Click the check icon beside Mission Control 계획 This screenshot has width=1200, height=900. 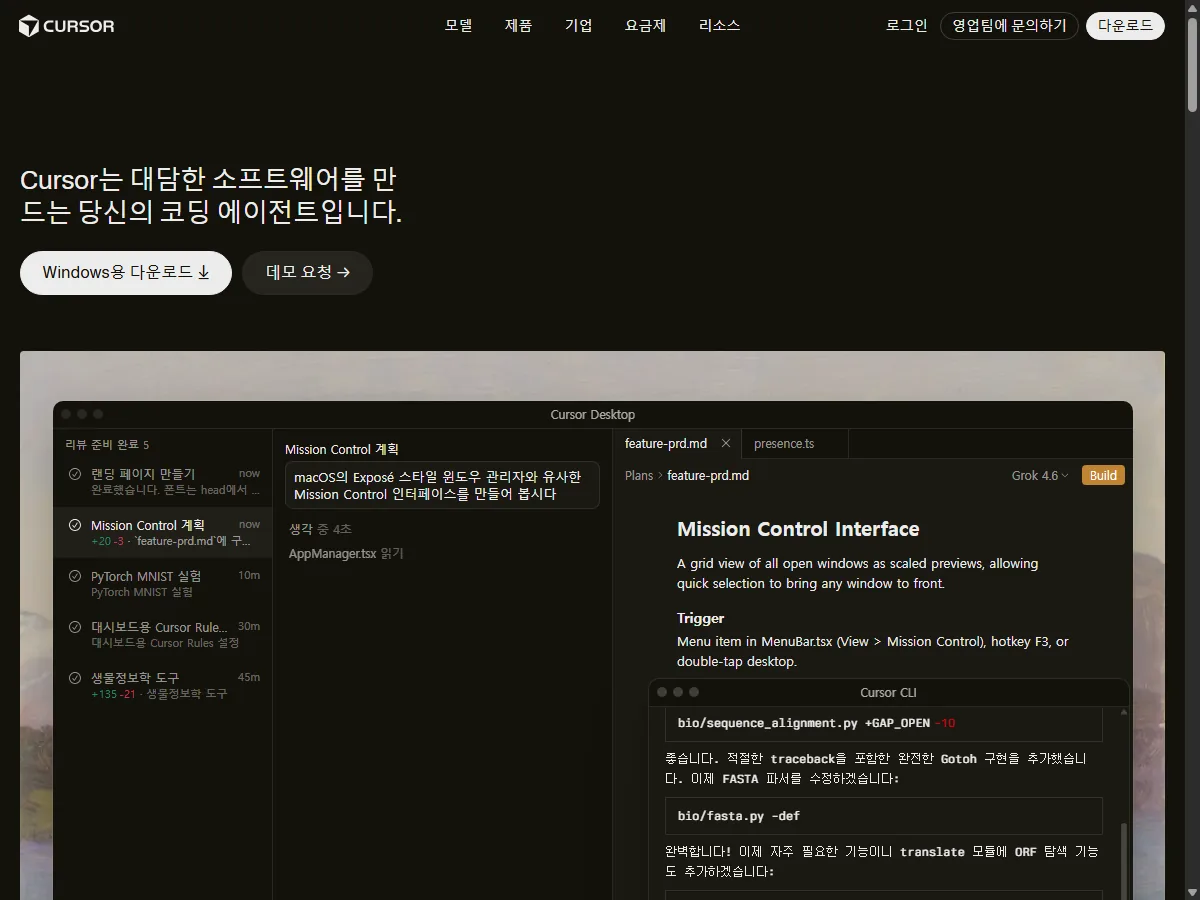click(75, 525)
